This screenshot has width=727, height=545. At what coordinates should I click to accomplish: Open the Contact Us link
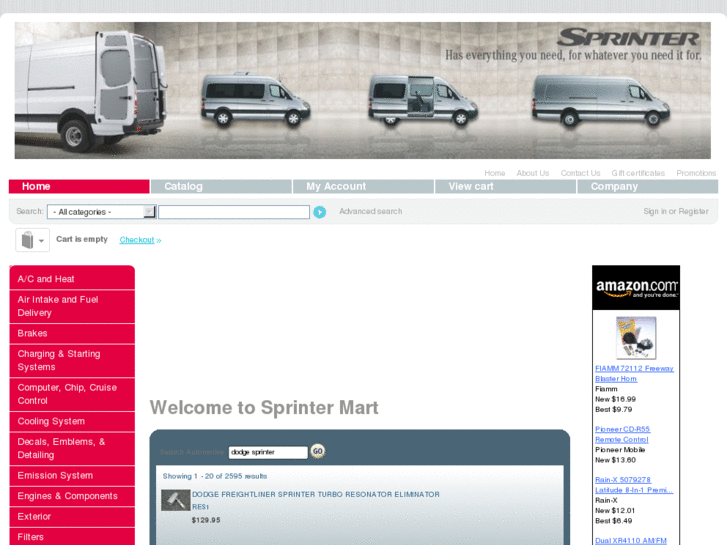[580, 173]
